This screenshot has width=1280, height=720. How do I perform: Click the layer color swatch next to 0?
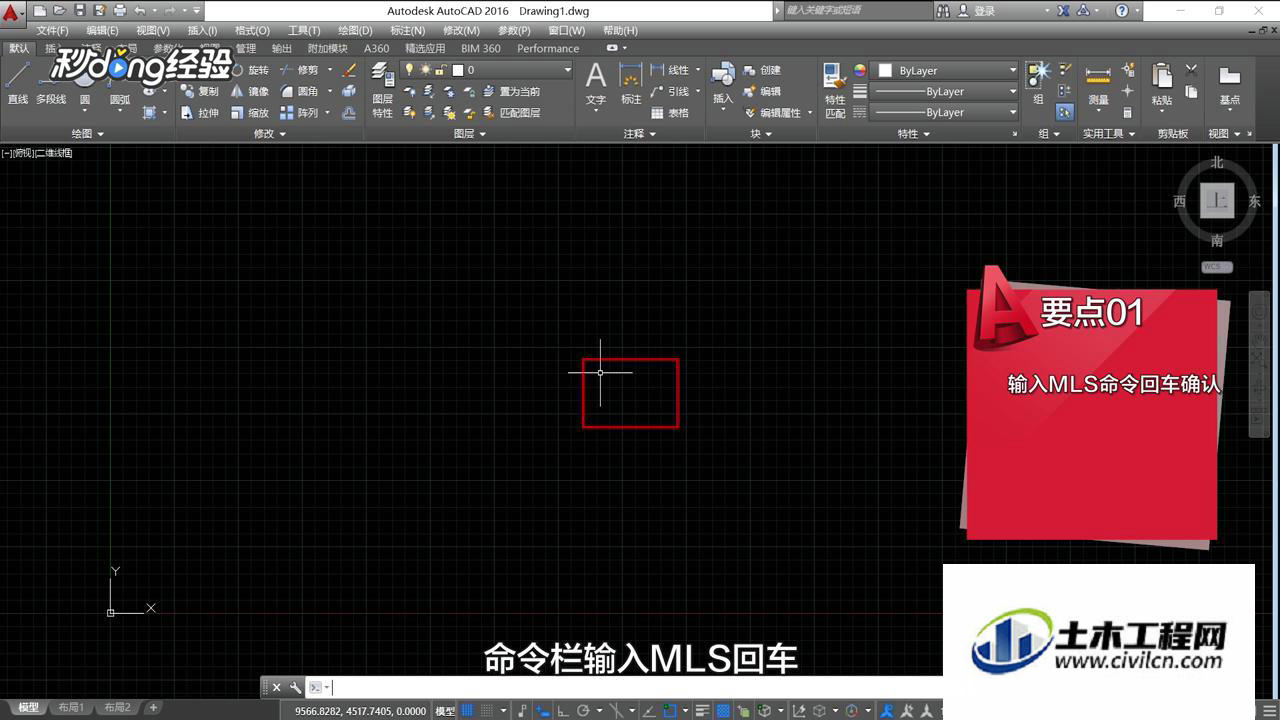458,70
